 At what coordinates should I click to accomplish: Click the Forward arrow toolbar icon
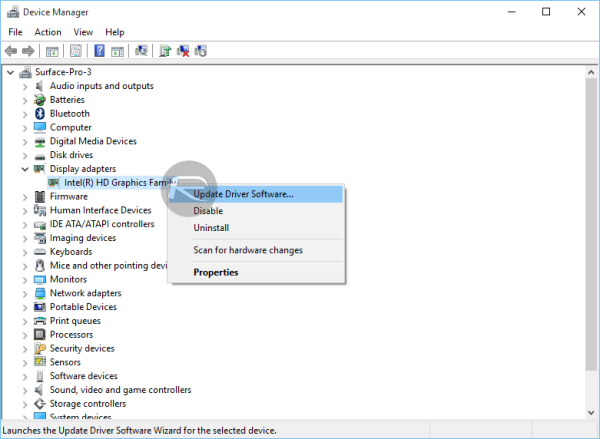[x=28, y=51]
